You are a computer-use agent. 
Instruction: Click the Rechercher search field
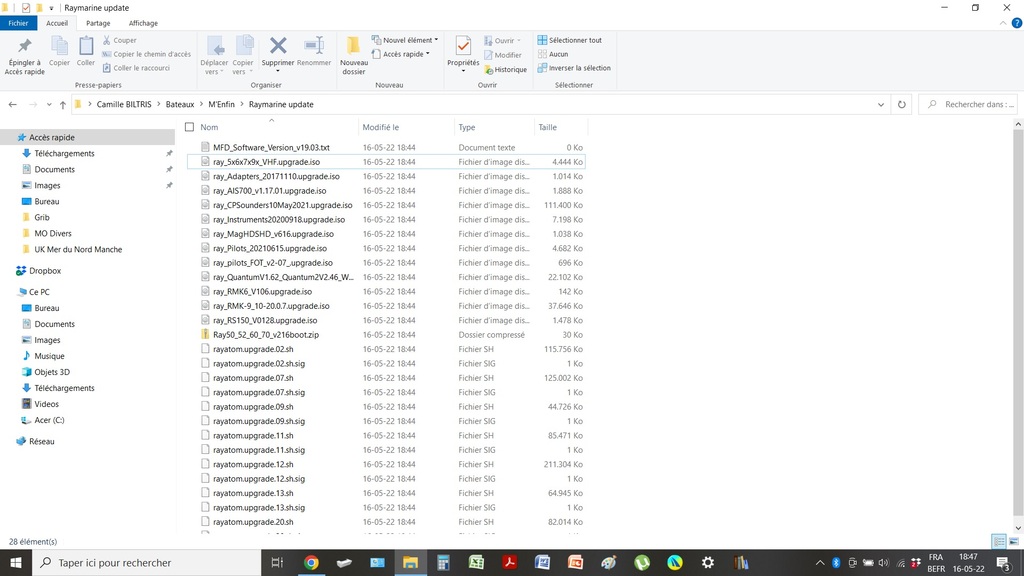(x=970, y=104)
